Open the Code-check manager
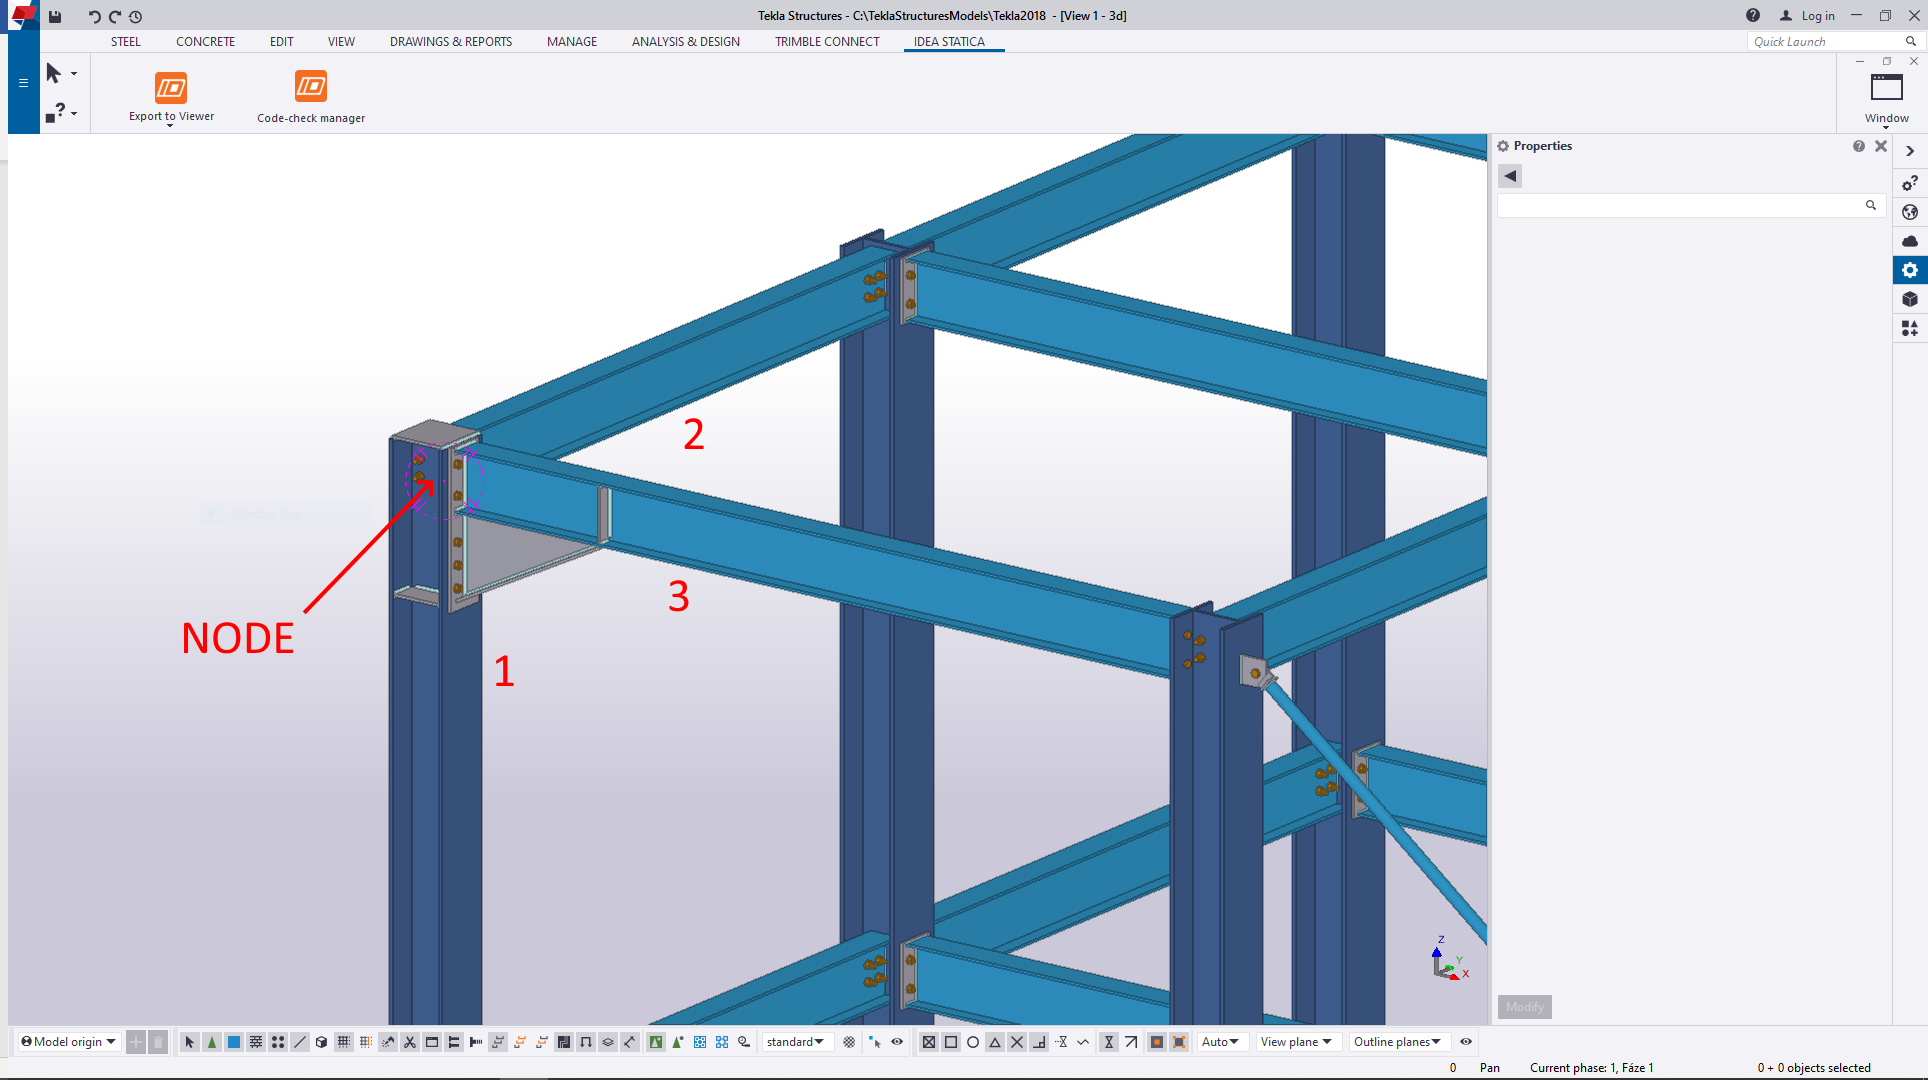This screenshot has width=1928, height=1080. tap(311, 88)
